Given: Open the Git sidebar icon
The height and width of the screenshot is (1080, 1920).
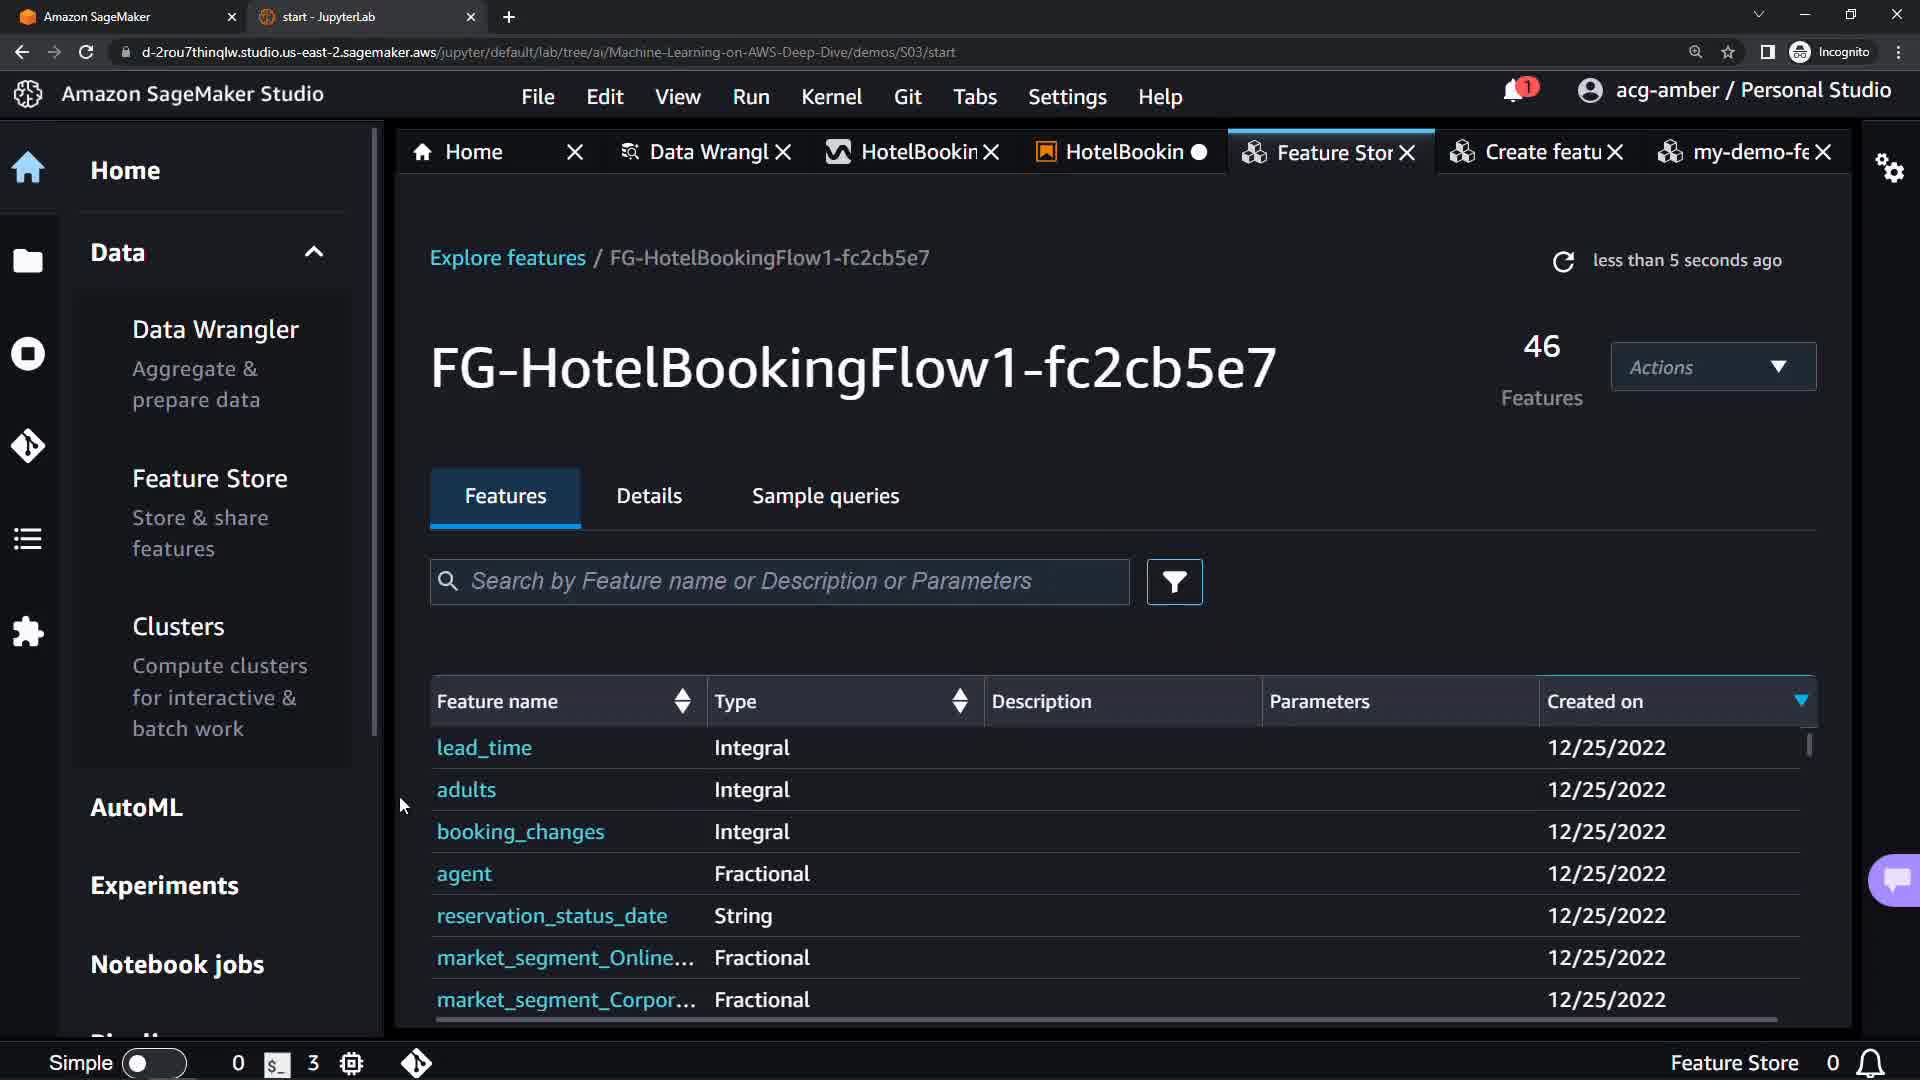Looking at the screenshot, I should tap(28, 445).
